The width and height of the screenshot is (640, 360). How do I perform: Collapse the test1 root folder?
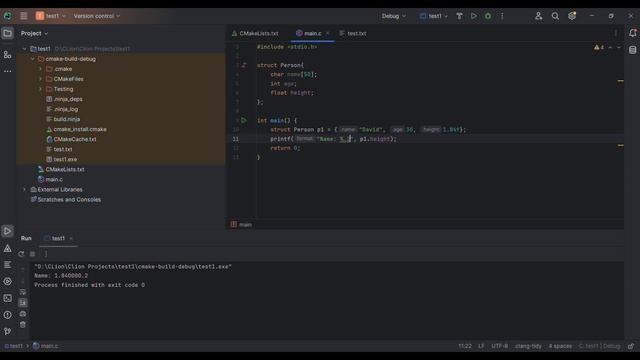click(24, 49)
